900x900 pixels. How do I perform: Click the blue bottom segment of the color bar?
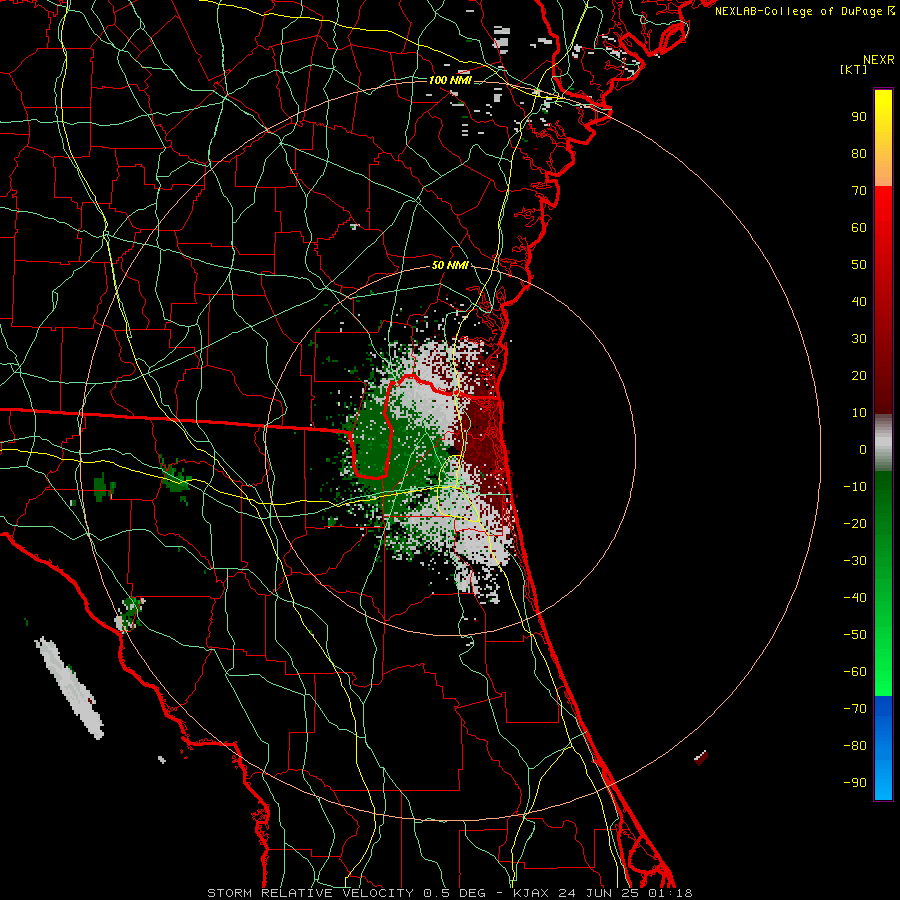883,747
